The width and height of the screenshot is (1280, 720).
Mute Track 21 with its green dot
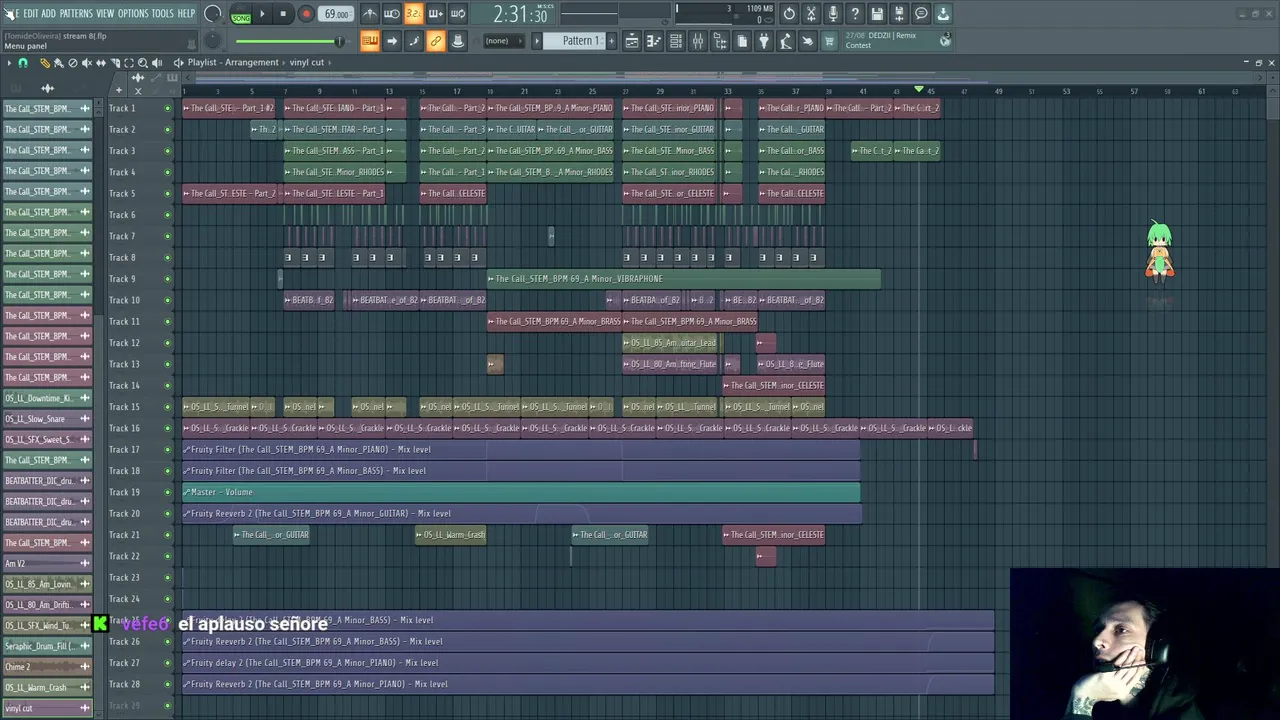(167, 535)
